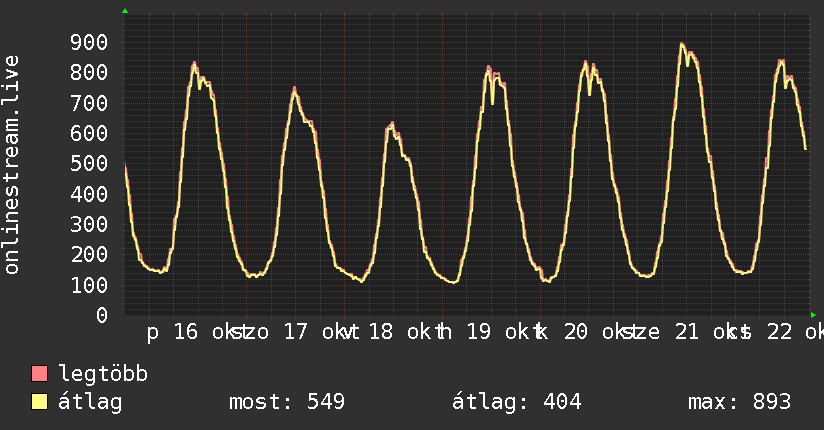Screen dimensions: 824x430
Task: Click the 'átlag: 404' average value
Action: (517, 403)
